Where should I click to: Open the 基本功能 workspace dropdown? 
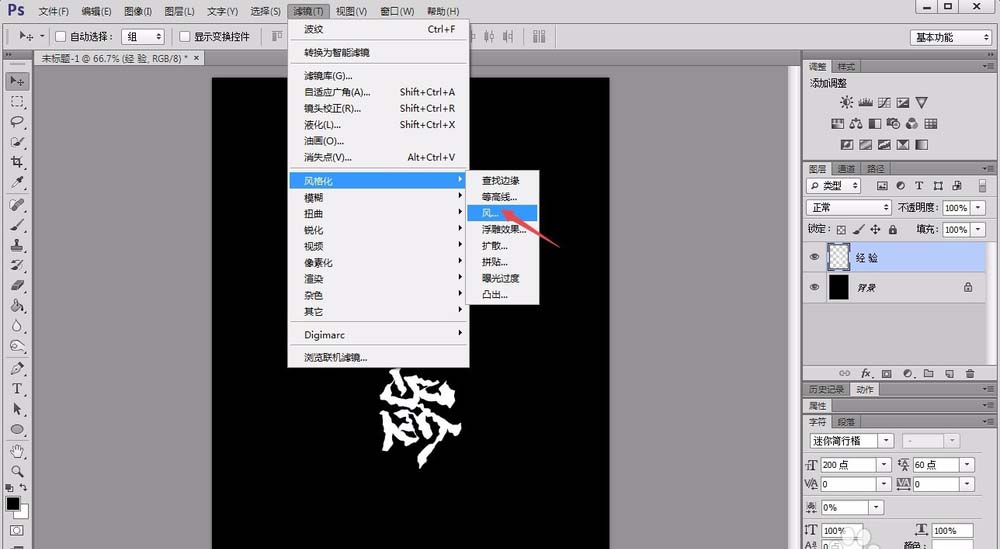pyautogui.click(x=950, y=38)
